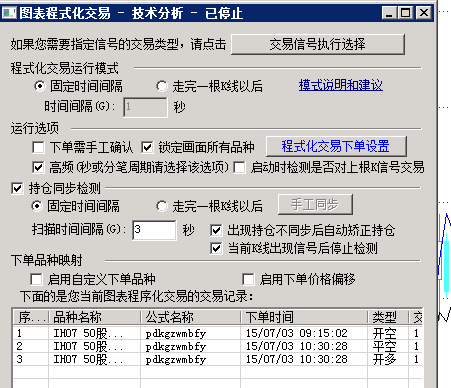The height and width of the screenshot is (388, 451).
Task: Click the 交易信号执行选择 button
Action: [318, 44]
